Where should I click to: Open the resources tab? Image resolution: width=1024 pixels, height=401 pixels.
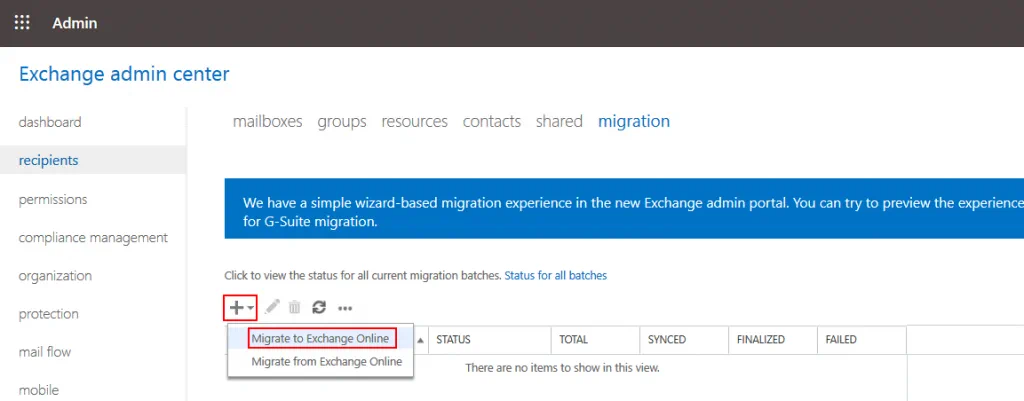click(414, 121)
